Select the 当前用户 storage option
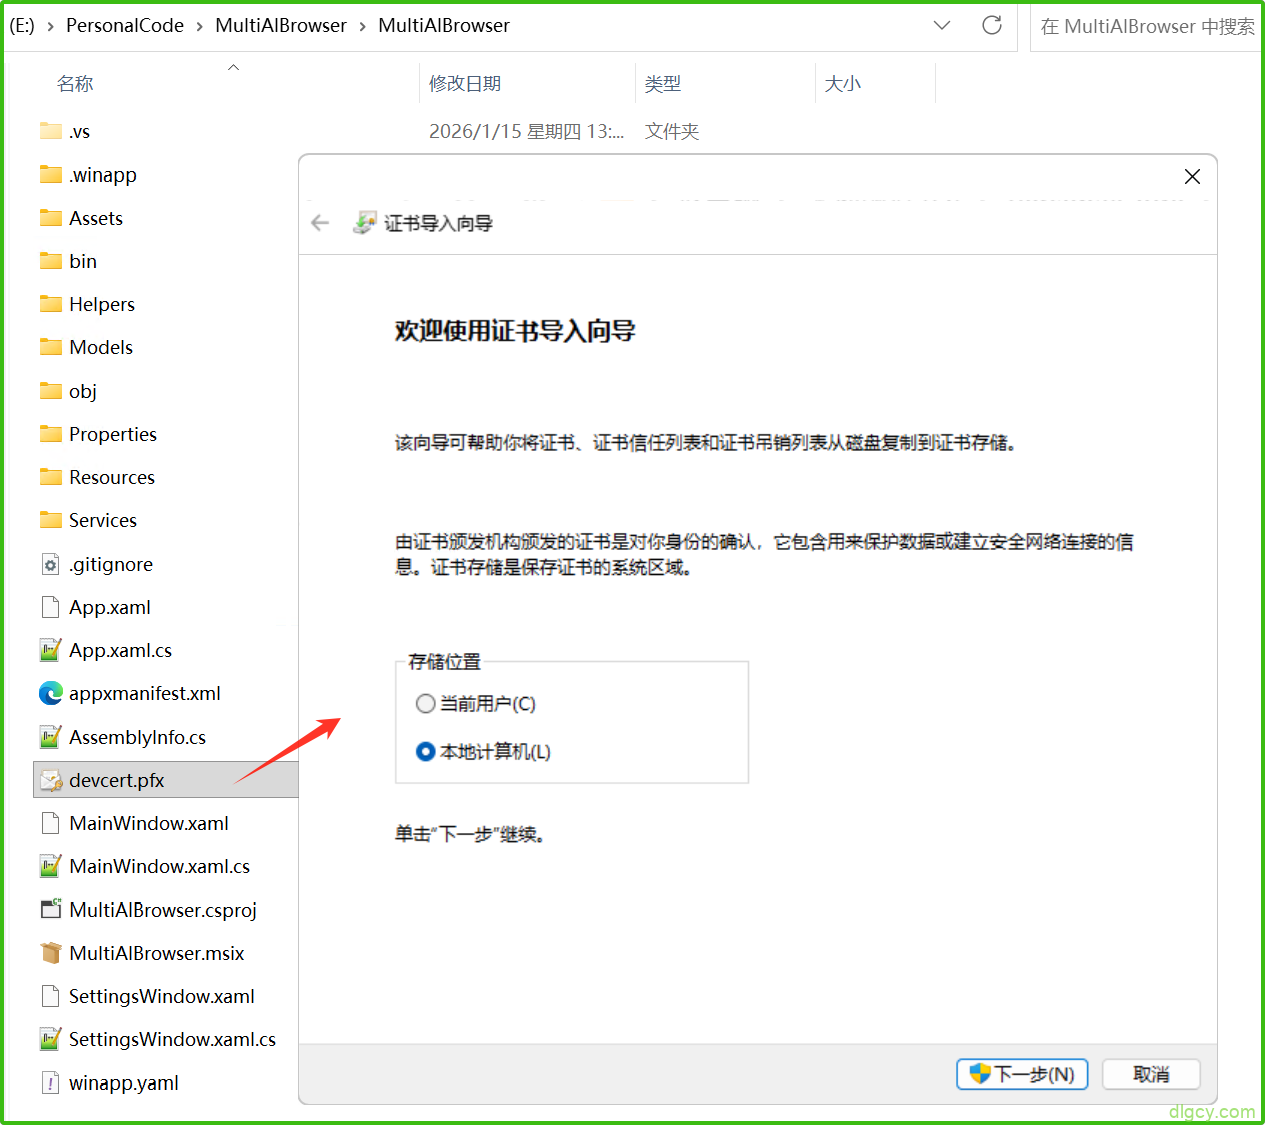 [x=425, y=703]
